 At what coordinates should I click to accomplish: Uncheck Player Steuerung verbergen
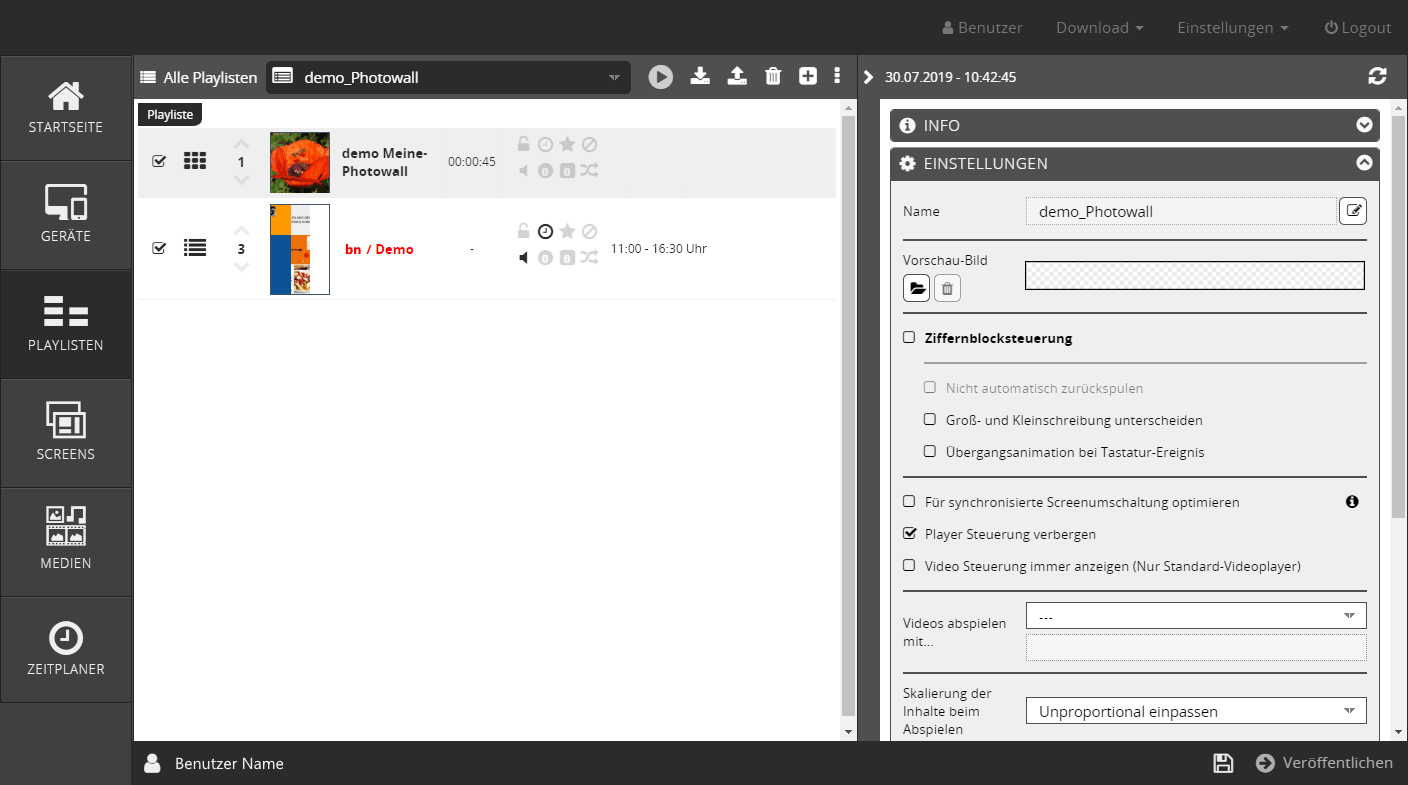909,533
